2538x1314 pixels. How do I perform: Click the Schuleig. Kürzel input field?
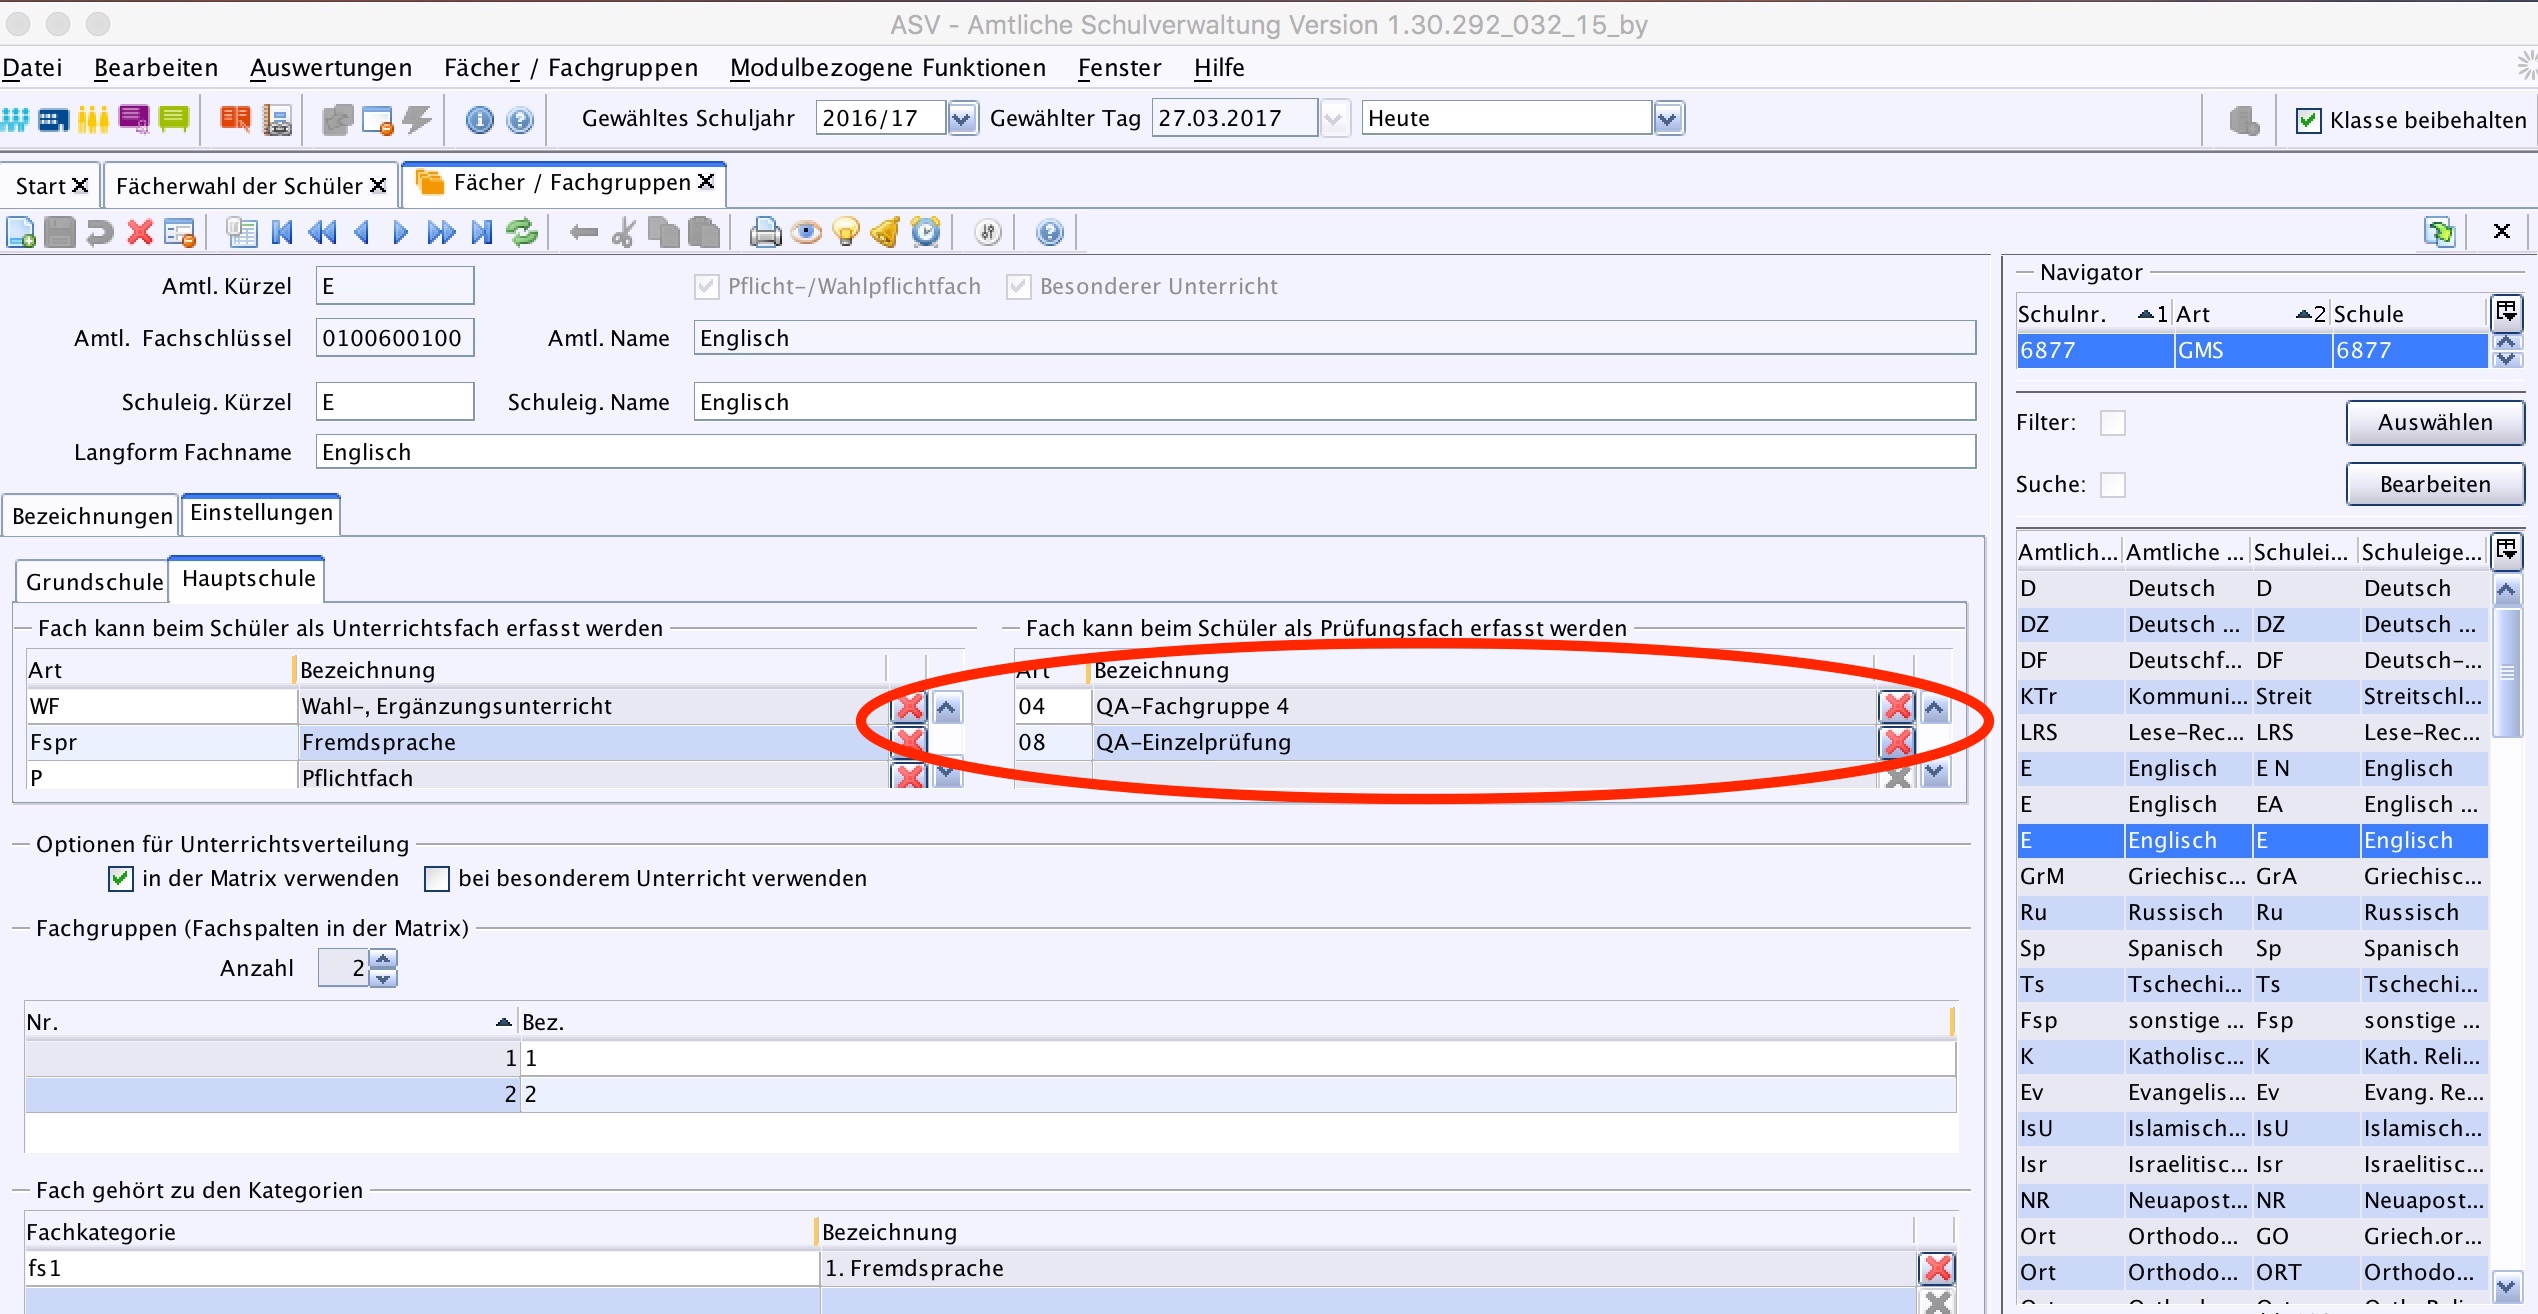click(395, 402)
